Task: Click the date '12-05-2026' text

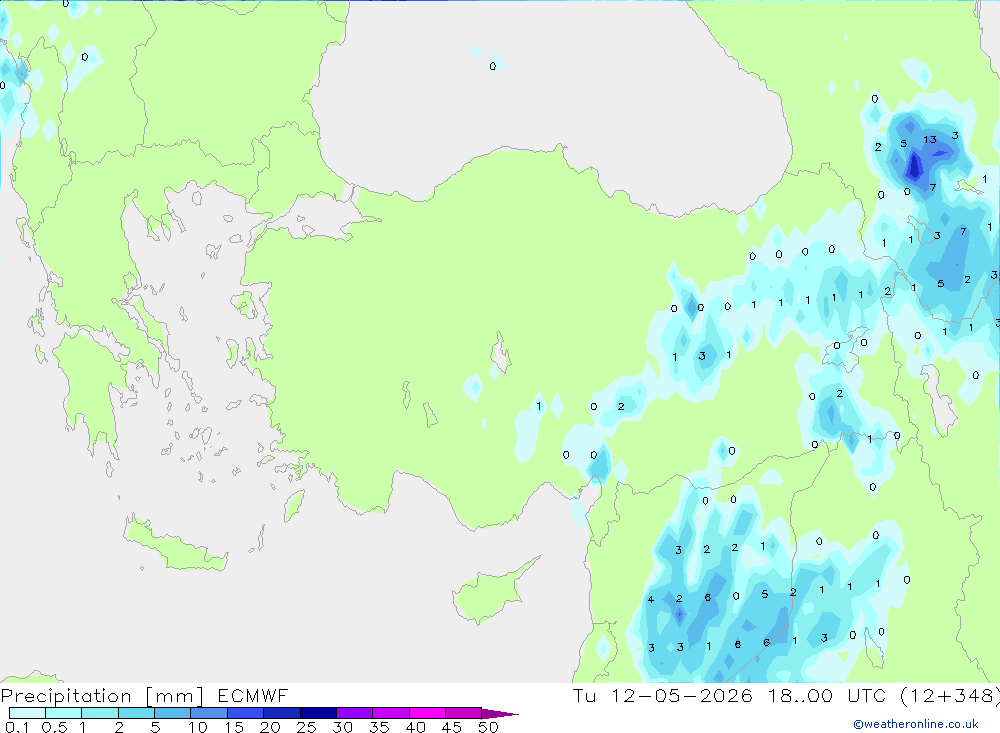Action: (x=682, y=695)
